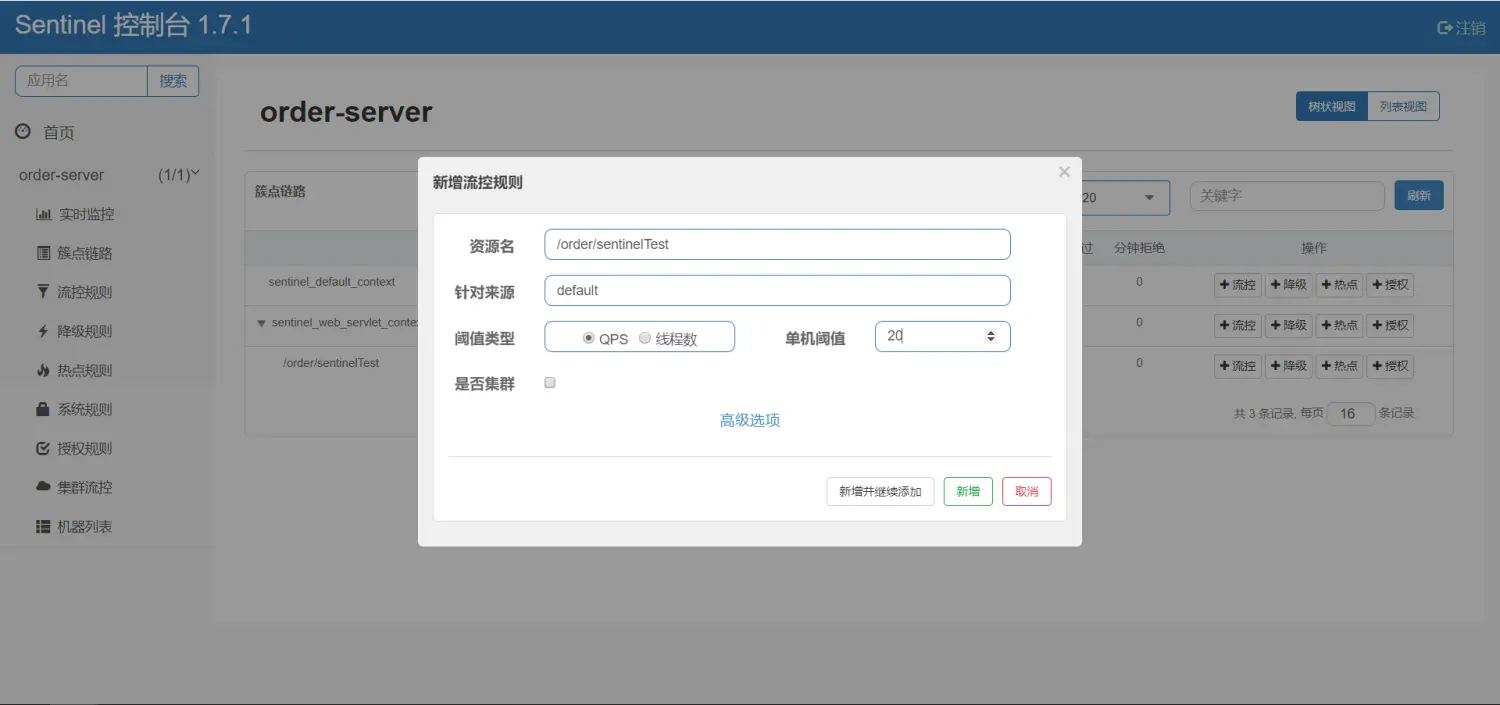Enable the 是否集群 cluster checkbox
Viewport: 1500px width, 705px height.
(x=550, y=383)
